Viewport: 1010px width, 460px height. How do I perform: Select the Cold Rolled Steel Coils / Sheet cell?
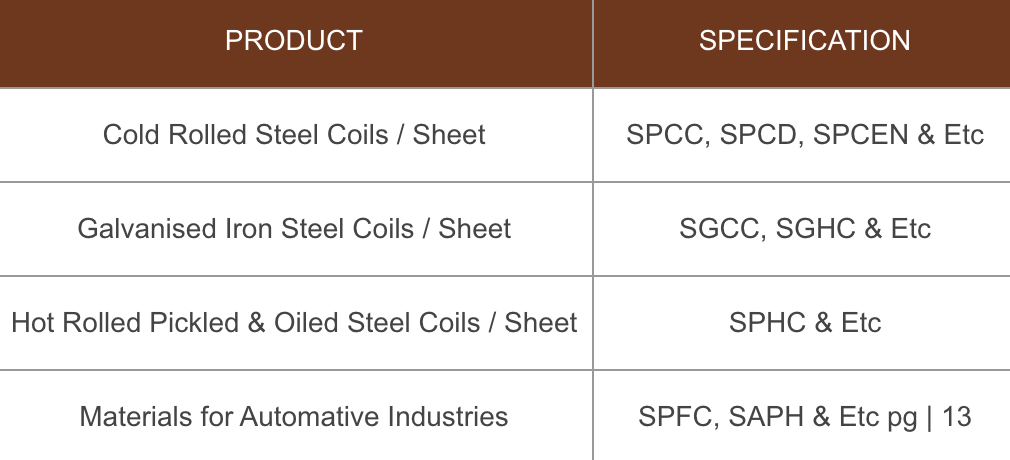(294, 135)
